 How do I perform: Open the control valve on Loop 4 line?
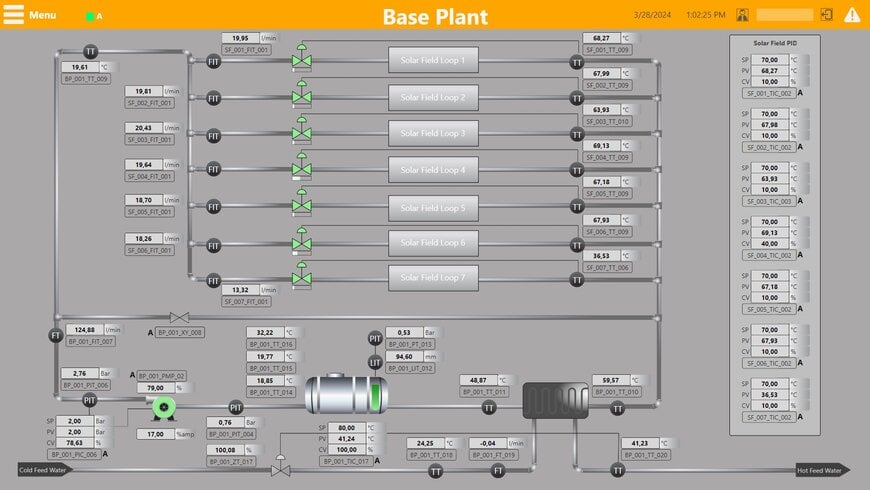302,166
